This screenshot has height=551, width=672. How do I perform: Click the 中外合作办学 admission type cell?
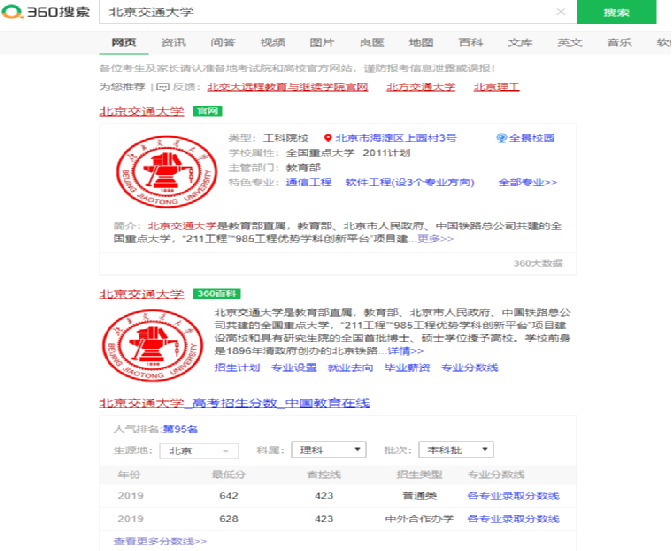419,519
